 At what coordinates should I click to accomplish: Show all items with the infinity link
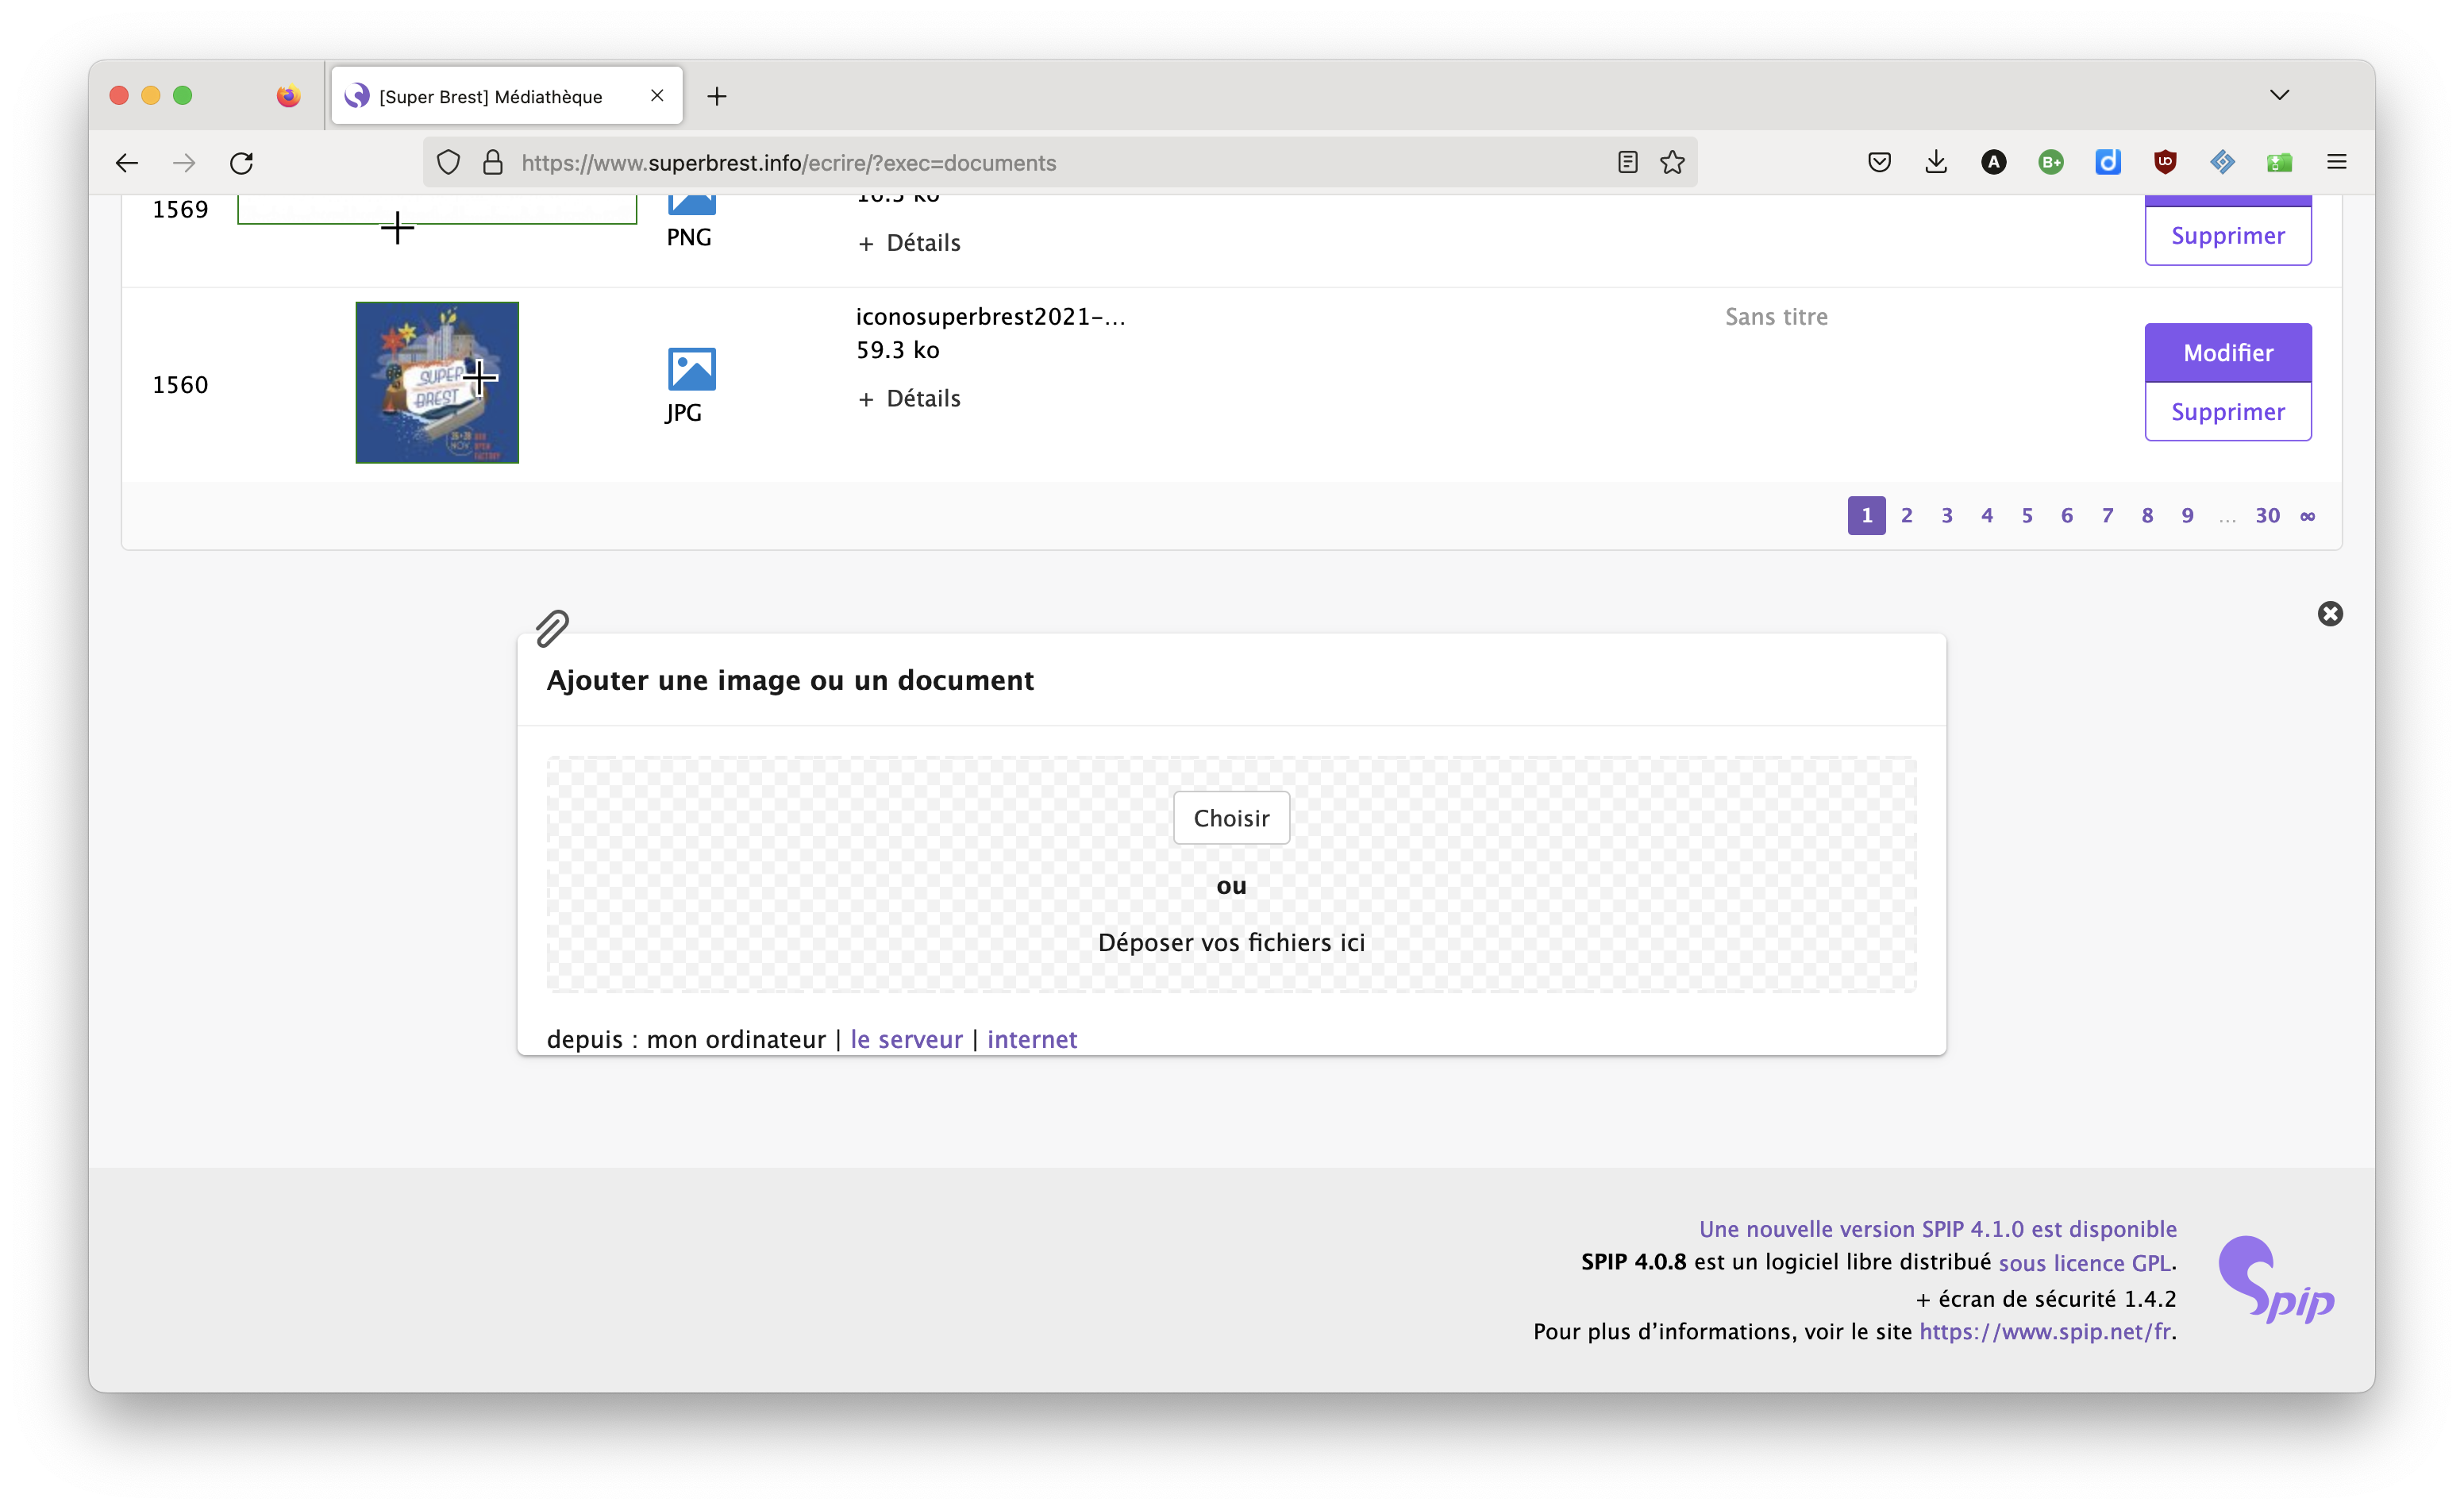(x=2307, y=516)
